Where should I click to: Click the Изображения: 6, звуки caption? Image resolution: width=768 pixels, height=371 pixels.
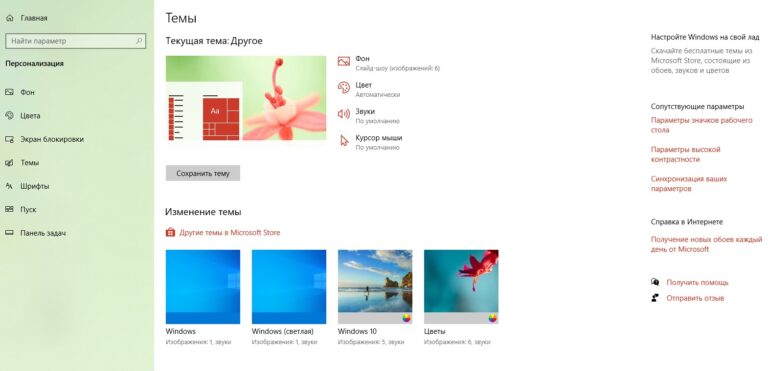pyautogui.click(x=457, y=342)
